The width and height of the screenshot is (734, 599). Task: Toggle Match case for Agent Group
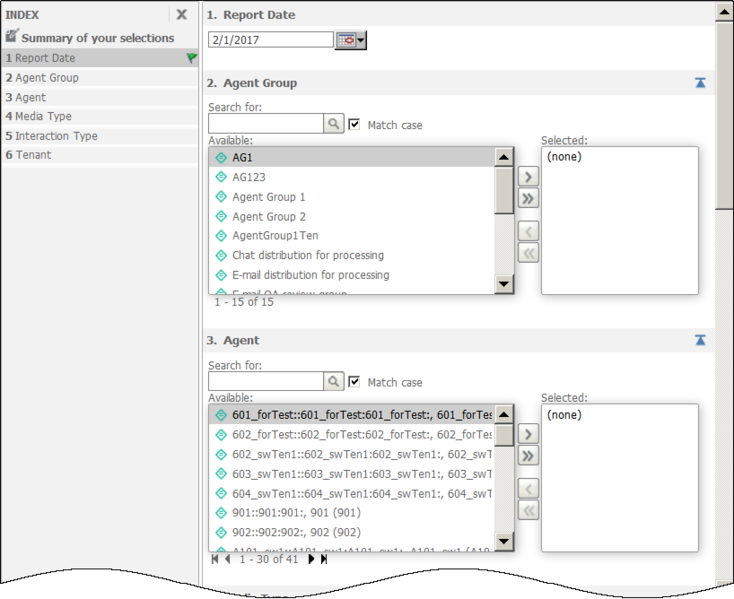354,124
